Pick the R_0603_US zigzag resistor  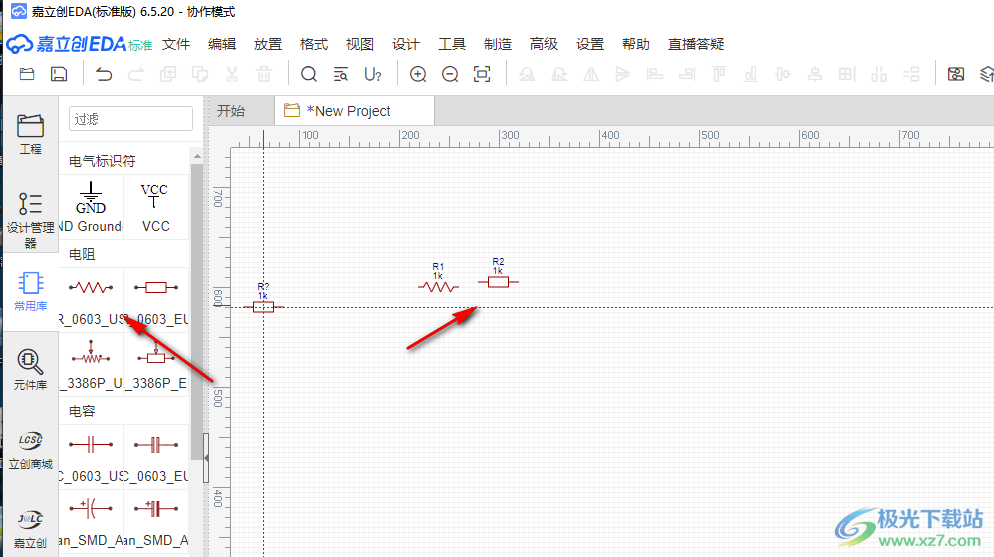click(91, 300)
